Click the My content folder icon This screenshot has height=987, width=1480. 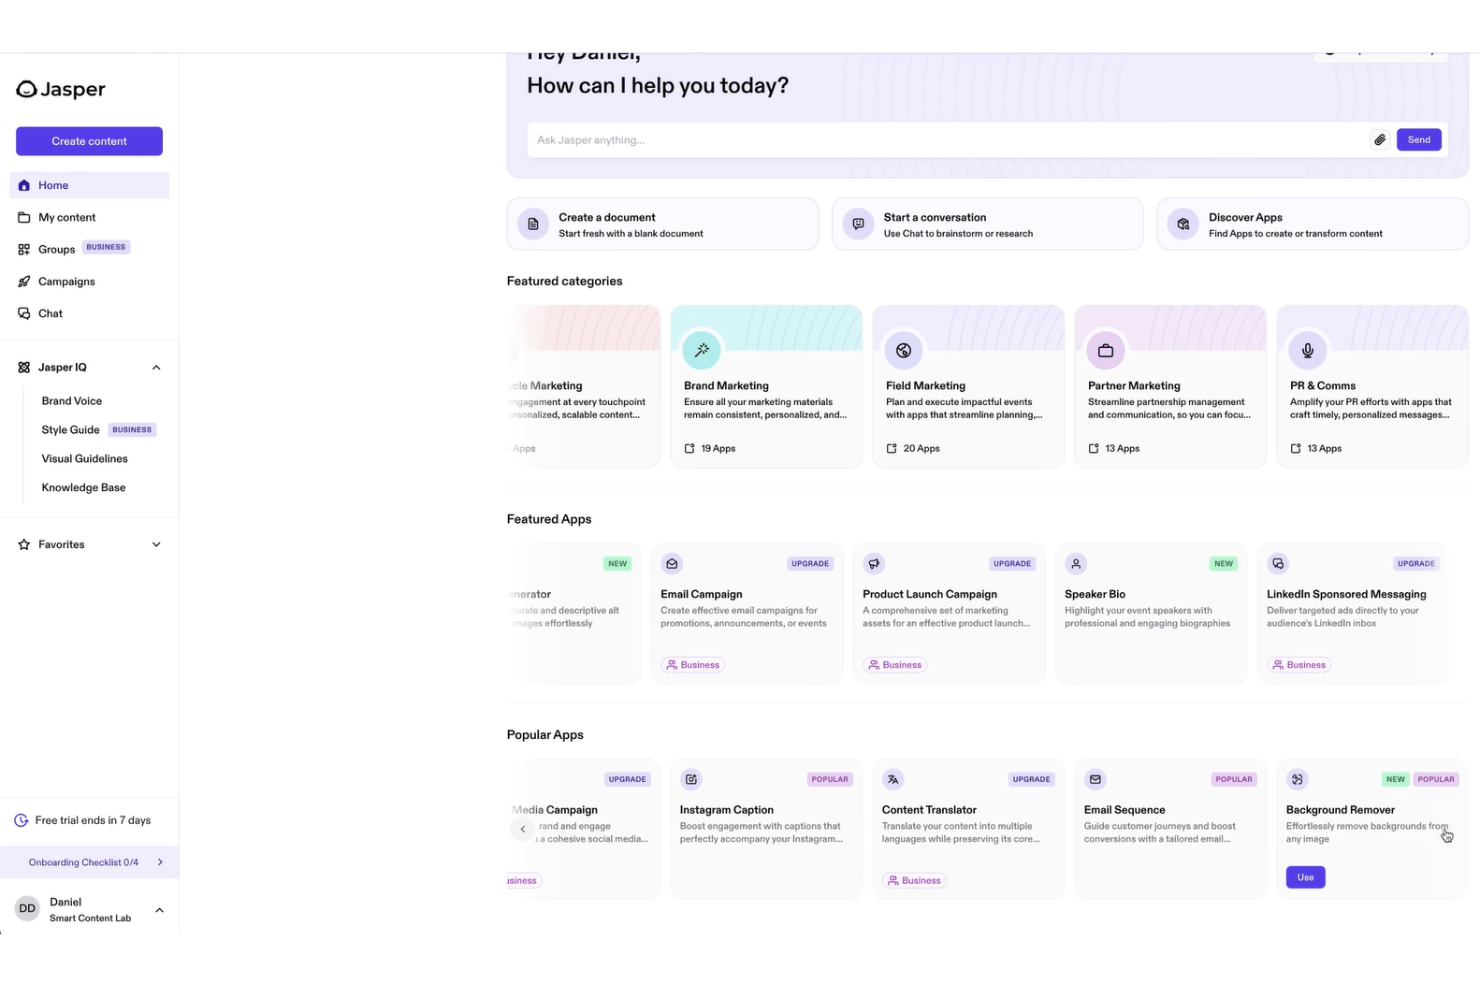(24, 217)
